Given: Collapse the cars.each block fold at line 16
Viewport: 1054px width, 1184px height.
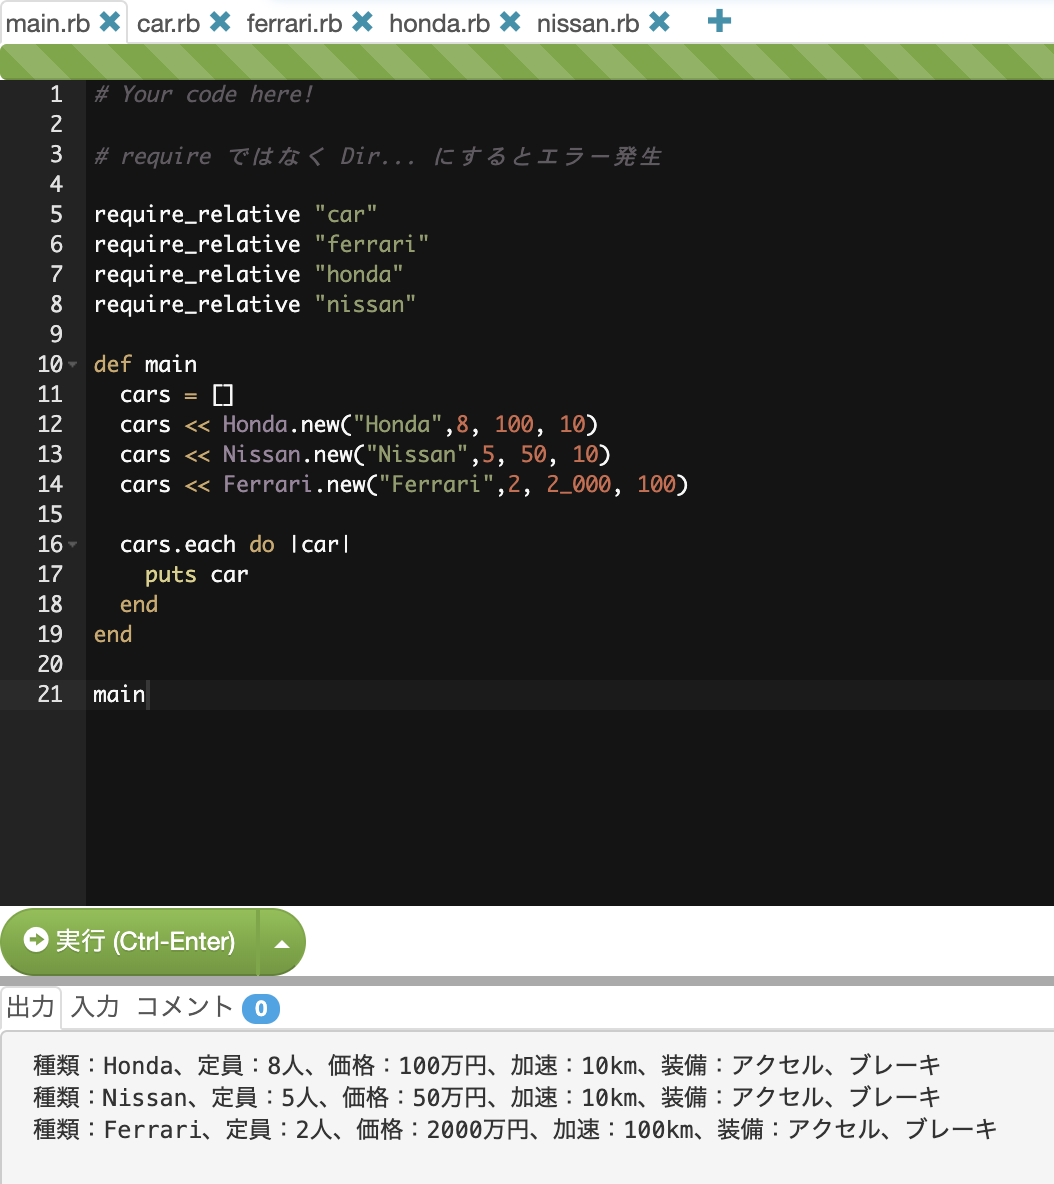Looking at the screenshot, I should [x=72, y=544].
